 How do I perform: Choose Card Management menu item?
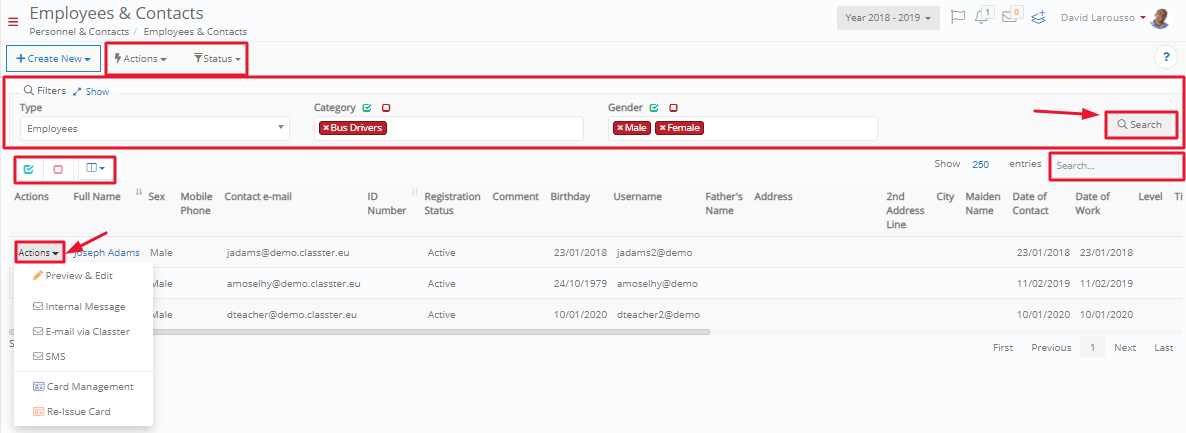[x=83, y=386]
